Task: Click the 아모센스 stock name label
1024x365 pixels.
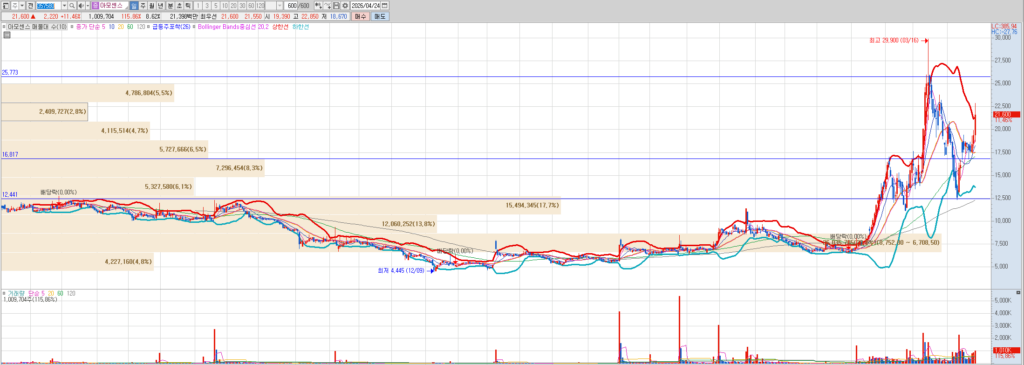Action: coord(111,5)
